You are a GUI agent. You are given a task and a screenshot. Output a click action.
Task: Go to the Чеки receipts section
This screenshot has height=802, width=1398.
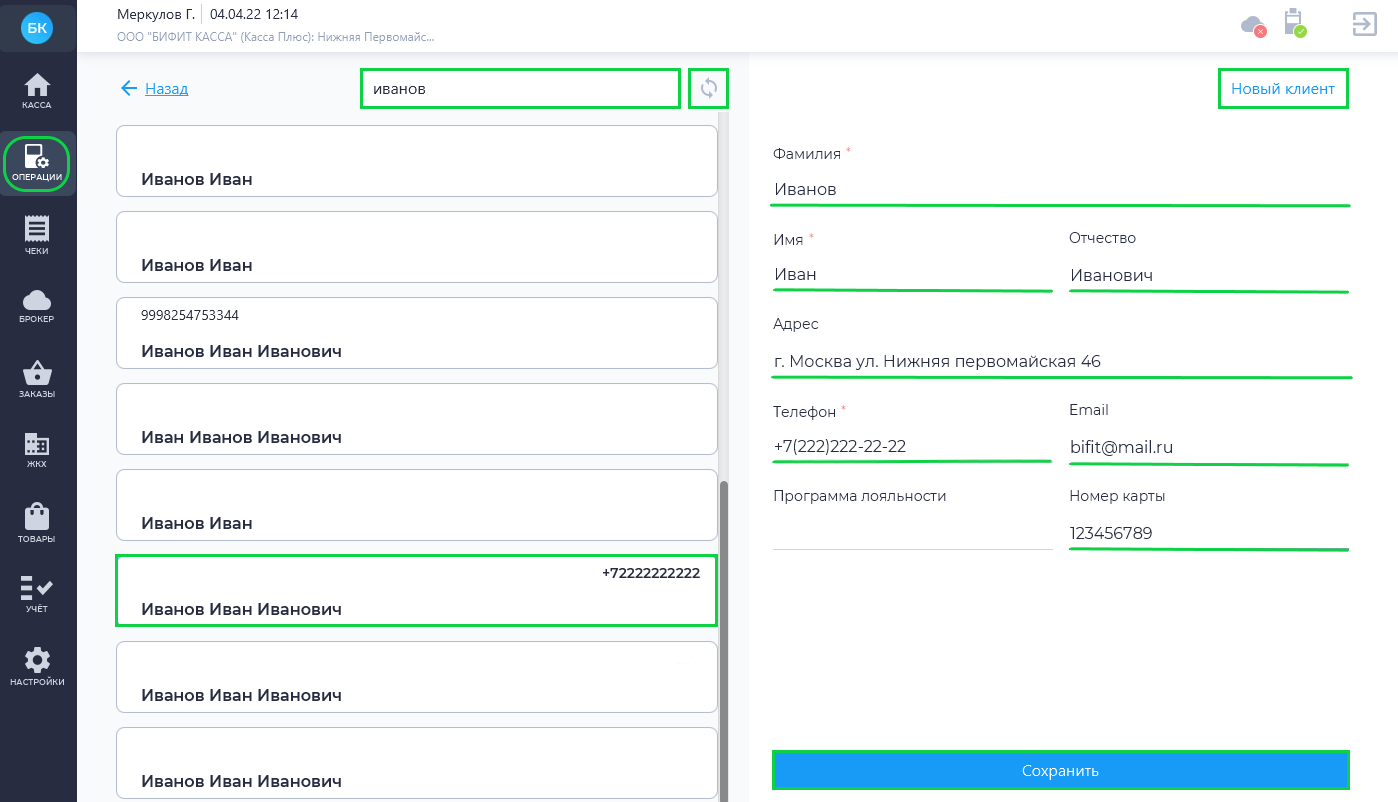pos(37,236)
